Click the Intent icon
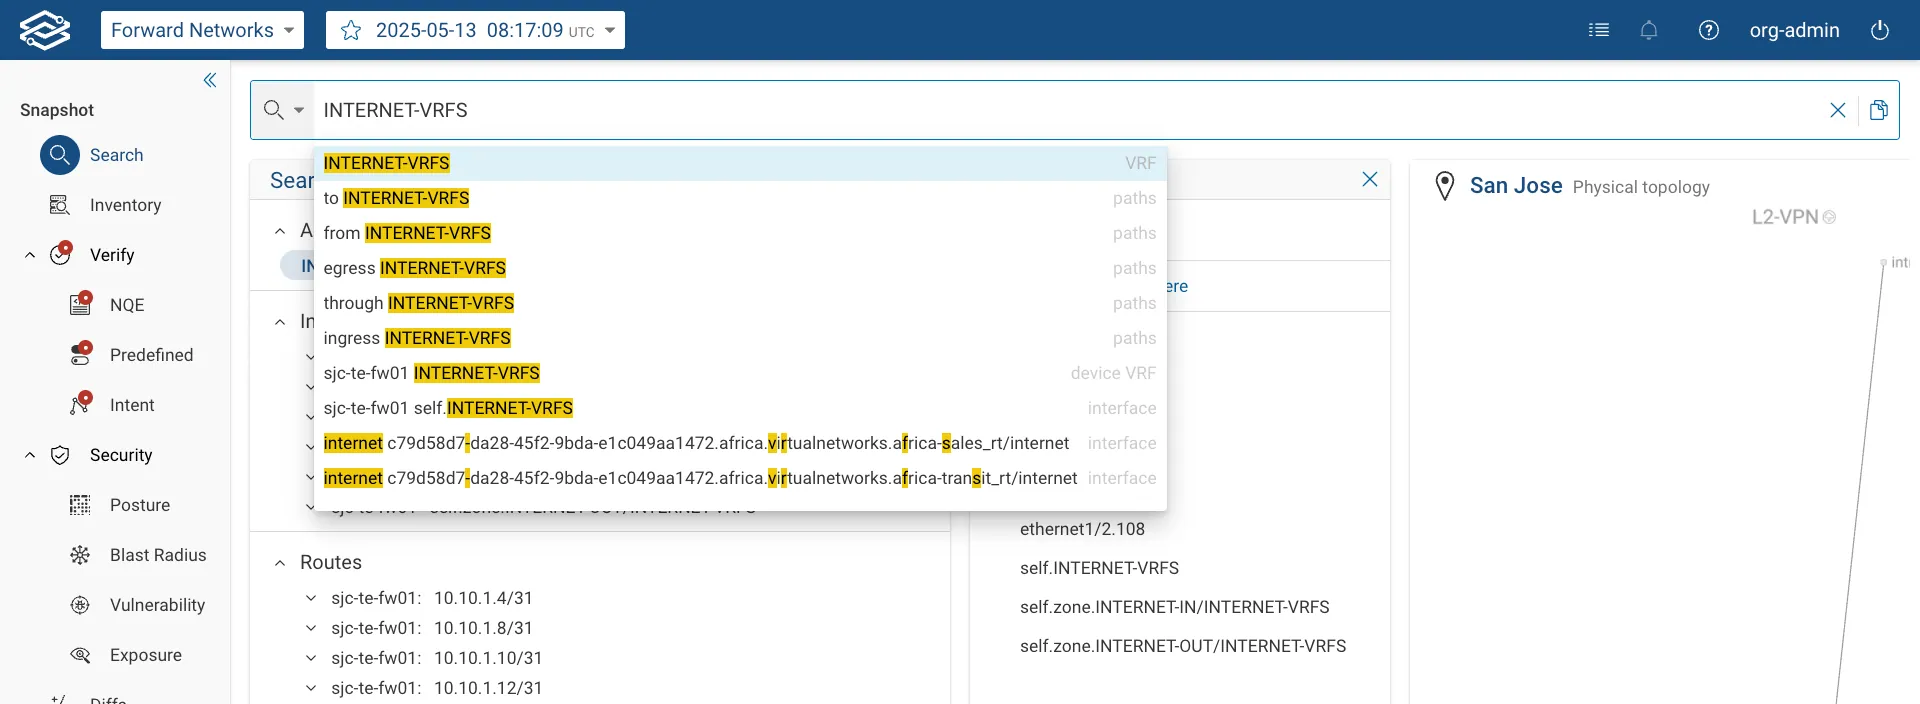The height and width of the screenshot is (704, 1920). [80, 404]
